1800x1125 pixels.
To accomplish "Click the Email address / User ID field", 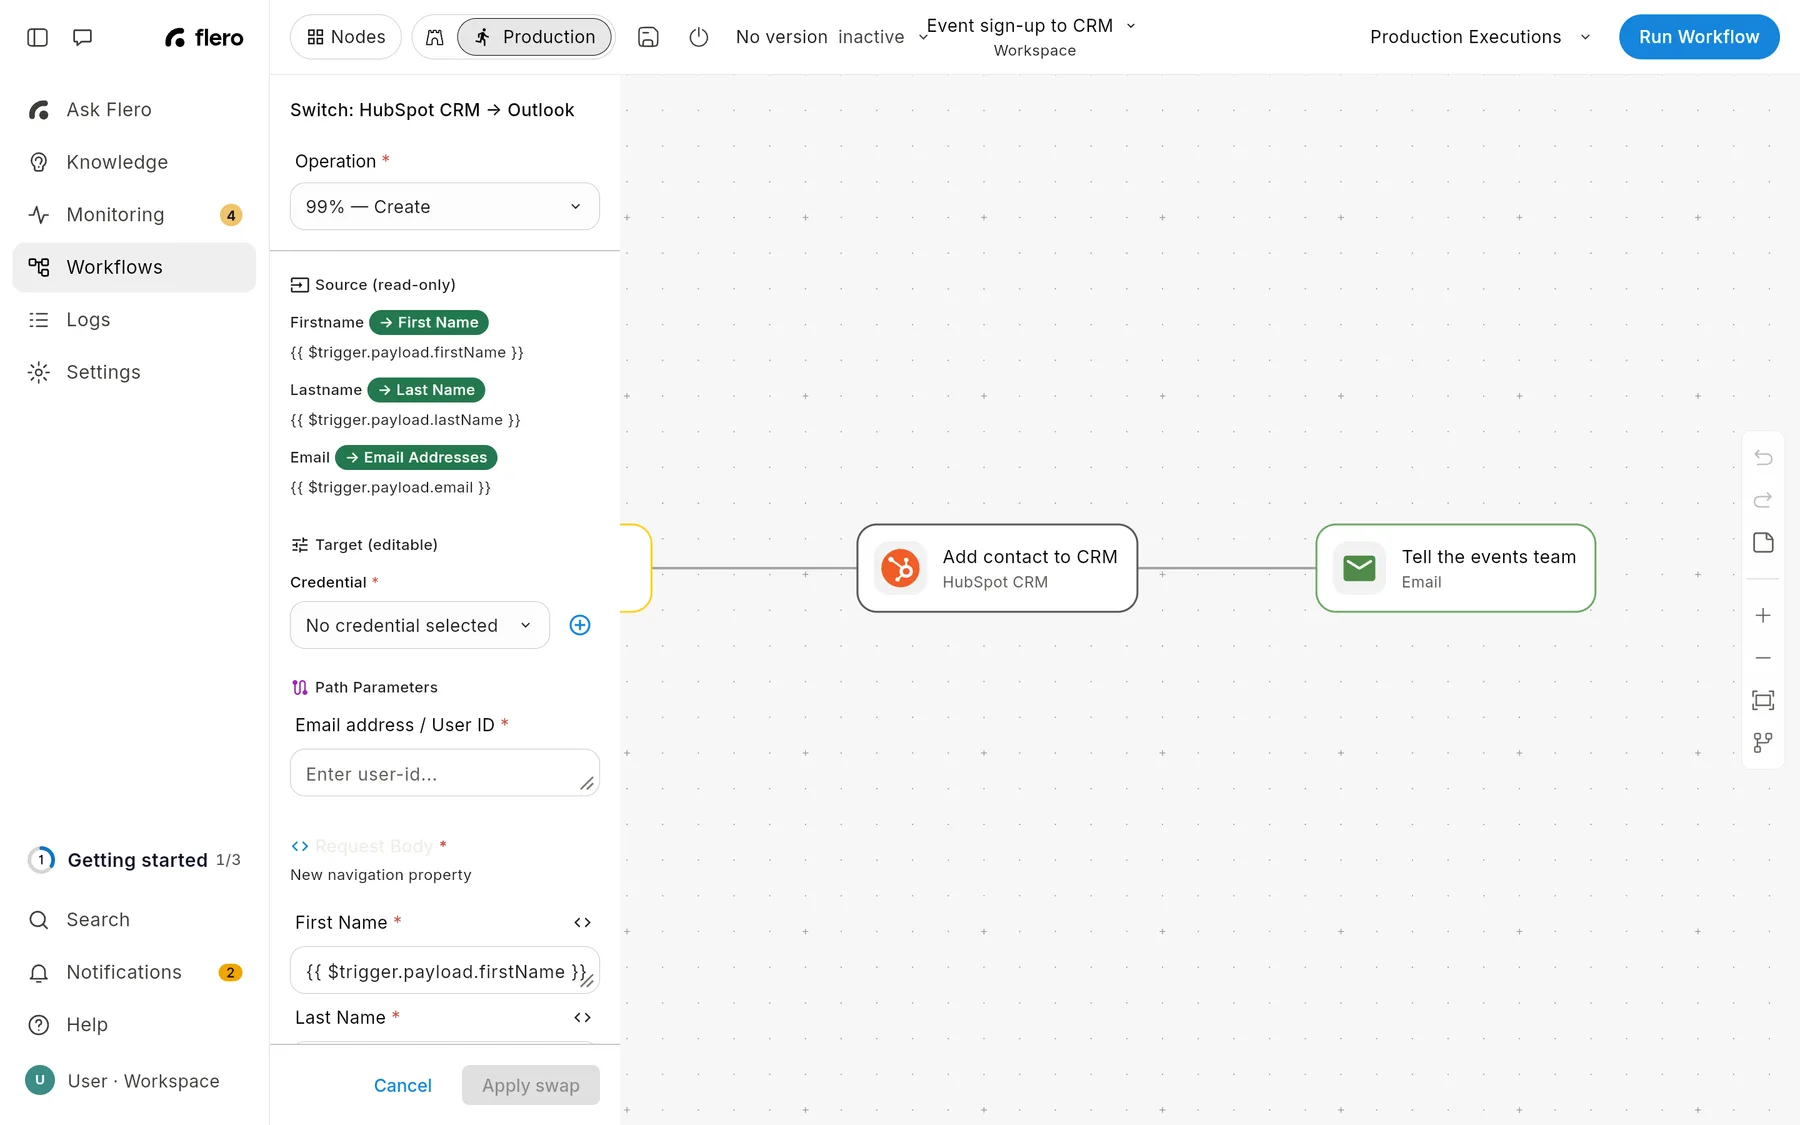I will 445,773.
